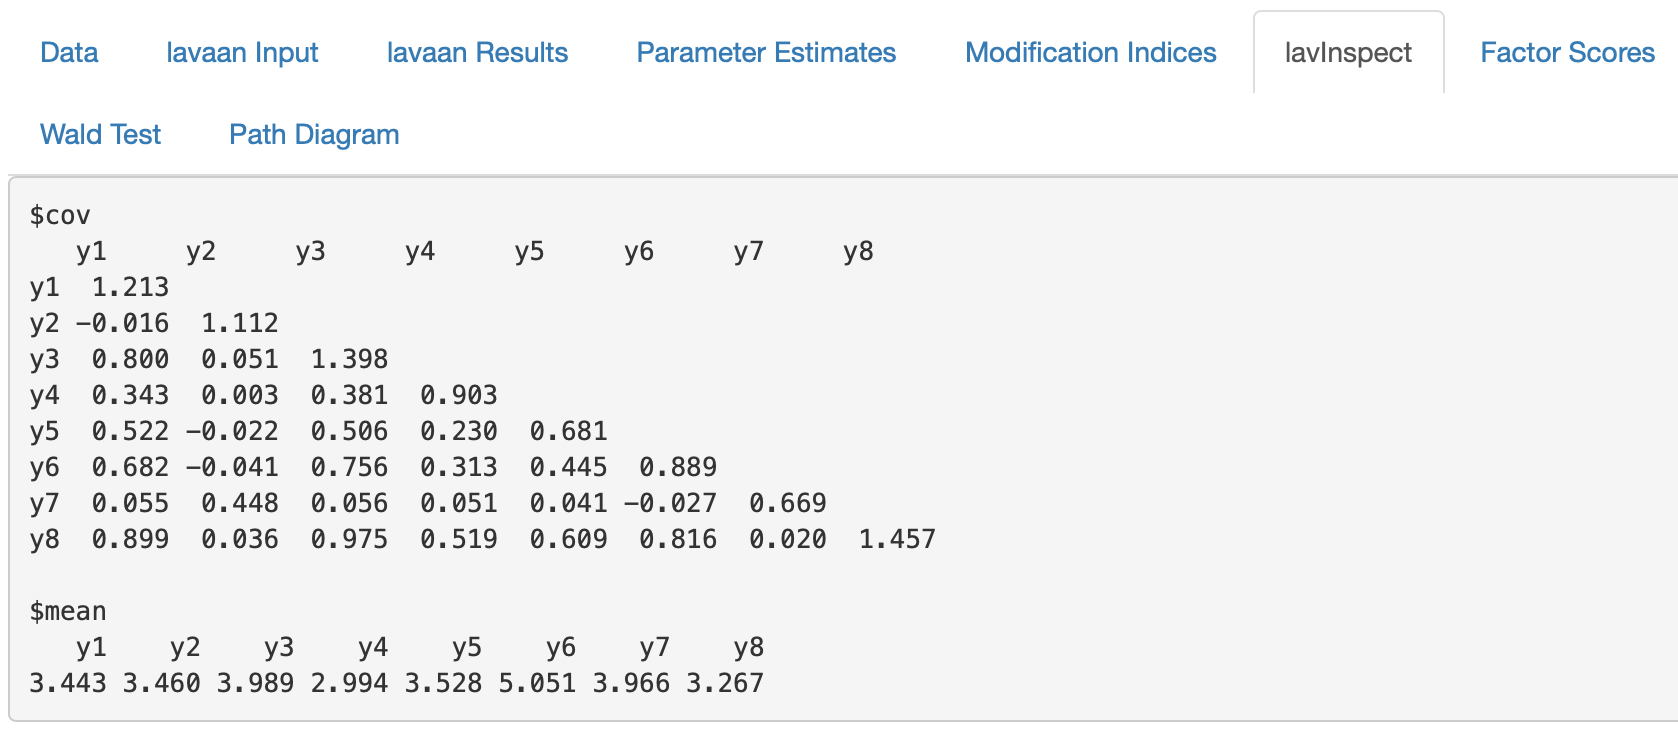This screenshot has width=1678, height=746.
Task: Click the $mean heading in the output
Action: click(x=68, y=611)
